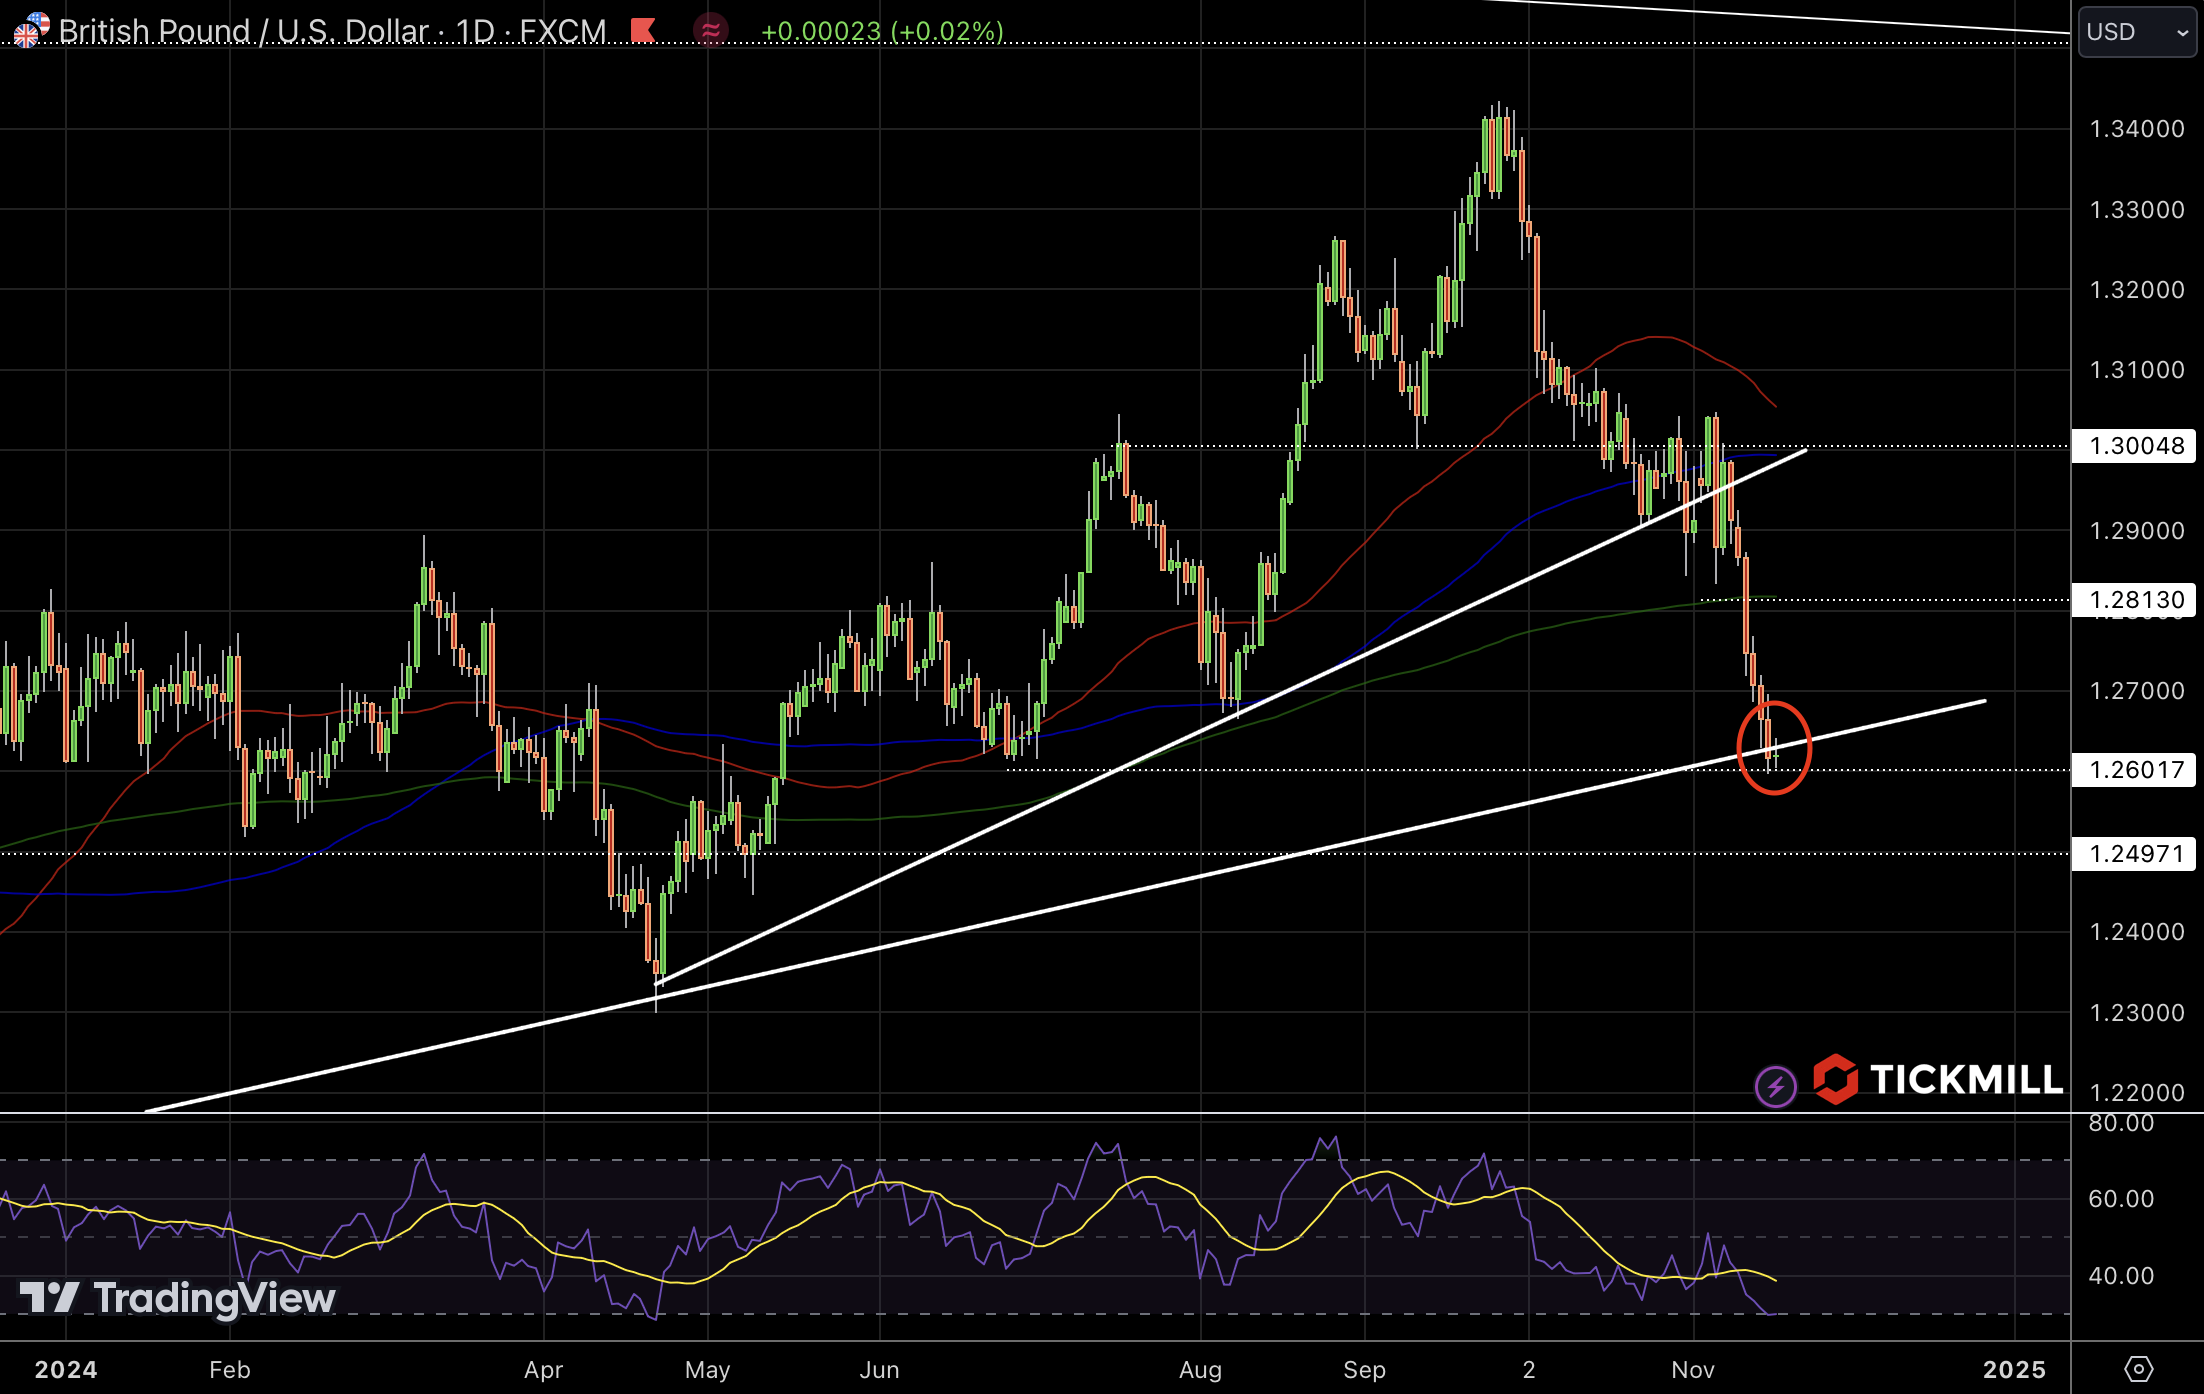Click the 60.00 level on RSI scale
The width and height of the screenshot is (2204, 1394).
(x=2120, y=1199)
